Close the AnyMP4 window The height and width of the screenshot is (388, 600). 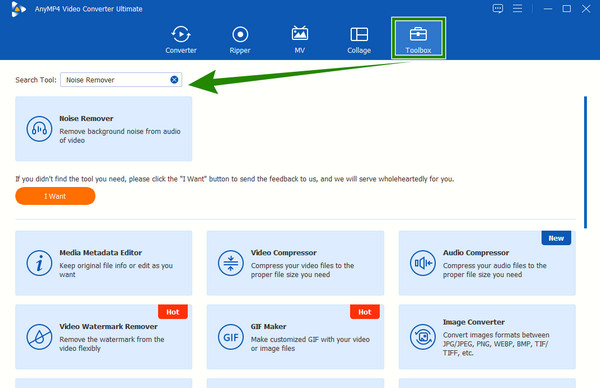586,8
